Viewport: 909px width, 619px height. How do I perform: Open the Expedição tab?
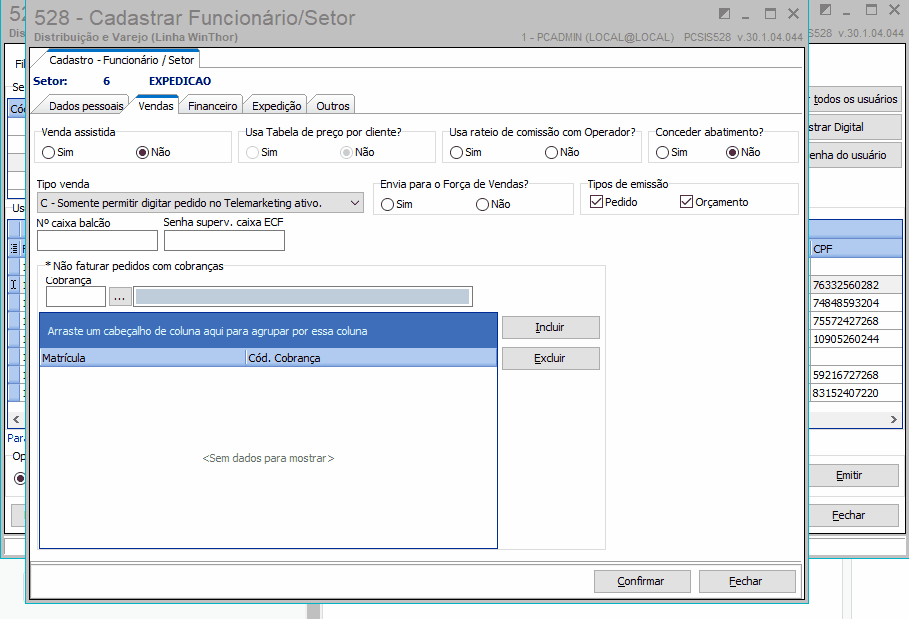coord(277,105)
